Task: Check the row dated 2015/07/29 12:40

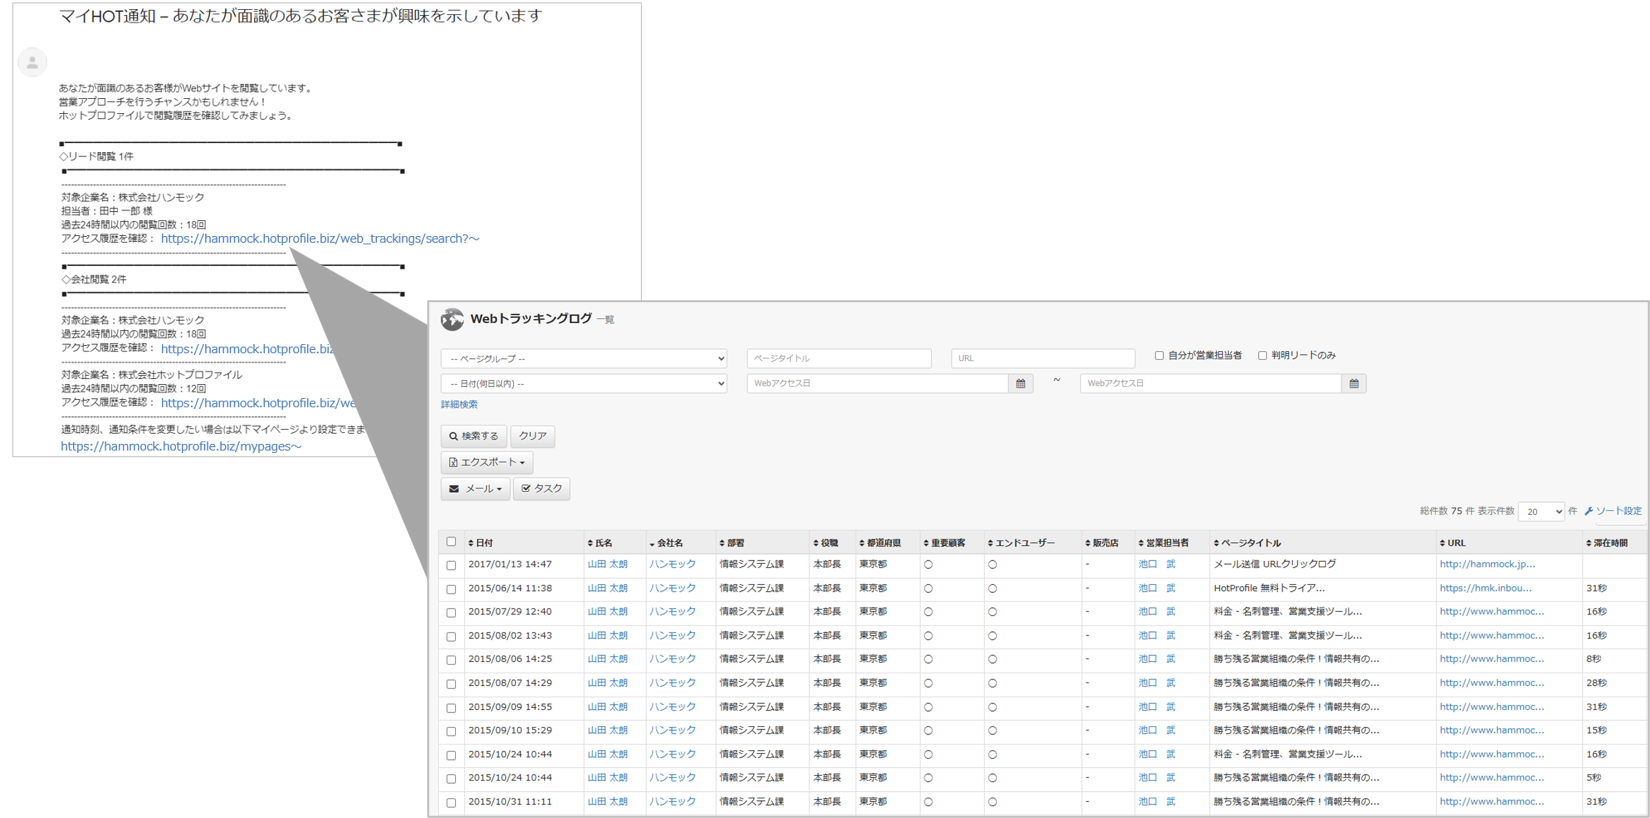Action: (451, 612)
